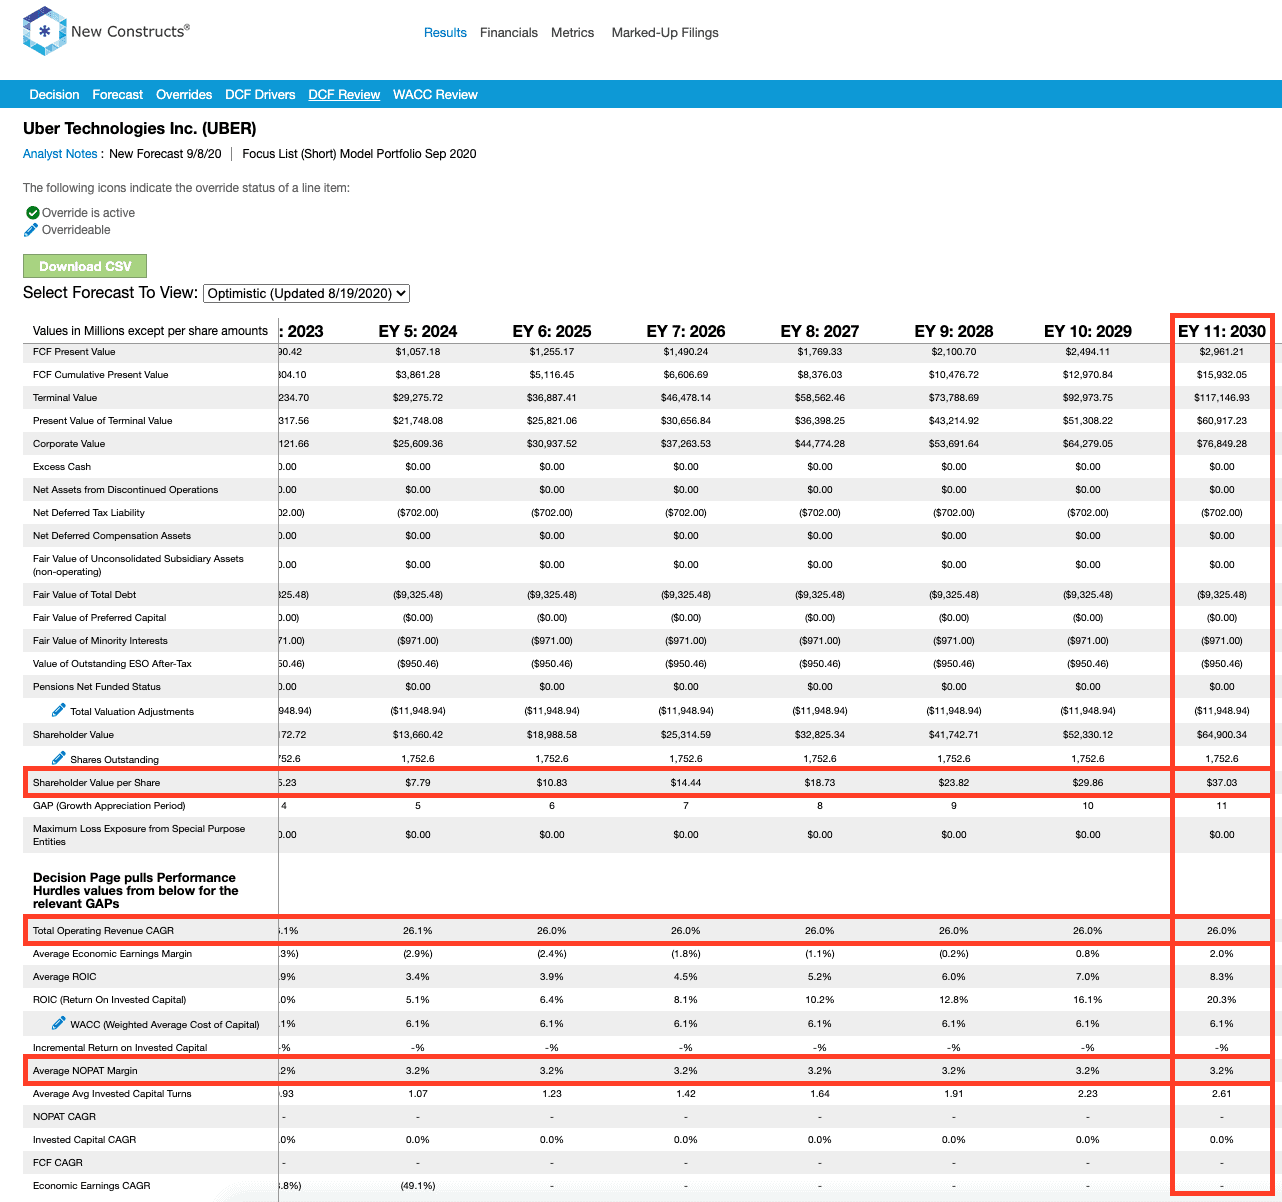Click the $7.79 per share value for 2024
The image size is (1282, 1202).
418,782
